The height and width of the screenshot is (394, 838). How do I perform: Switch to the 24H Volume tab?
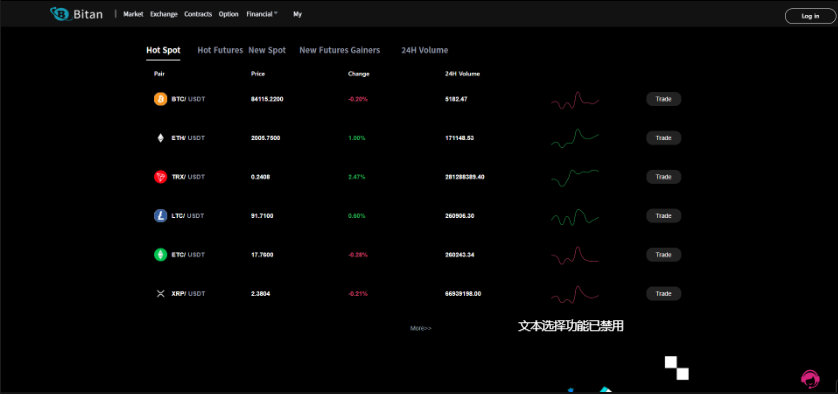425,50
